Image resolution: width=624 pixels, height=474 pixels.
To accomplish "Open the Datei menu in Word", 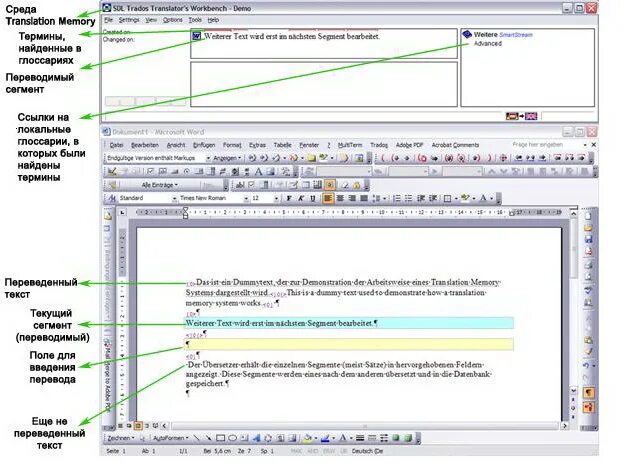I will point(116,145).
